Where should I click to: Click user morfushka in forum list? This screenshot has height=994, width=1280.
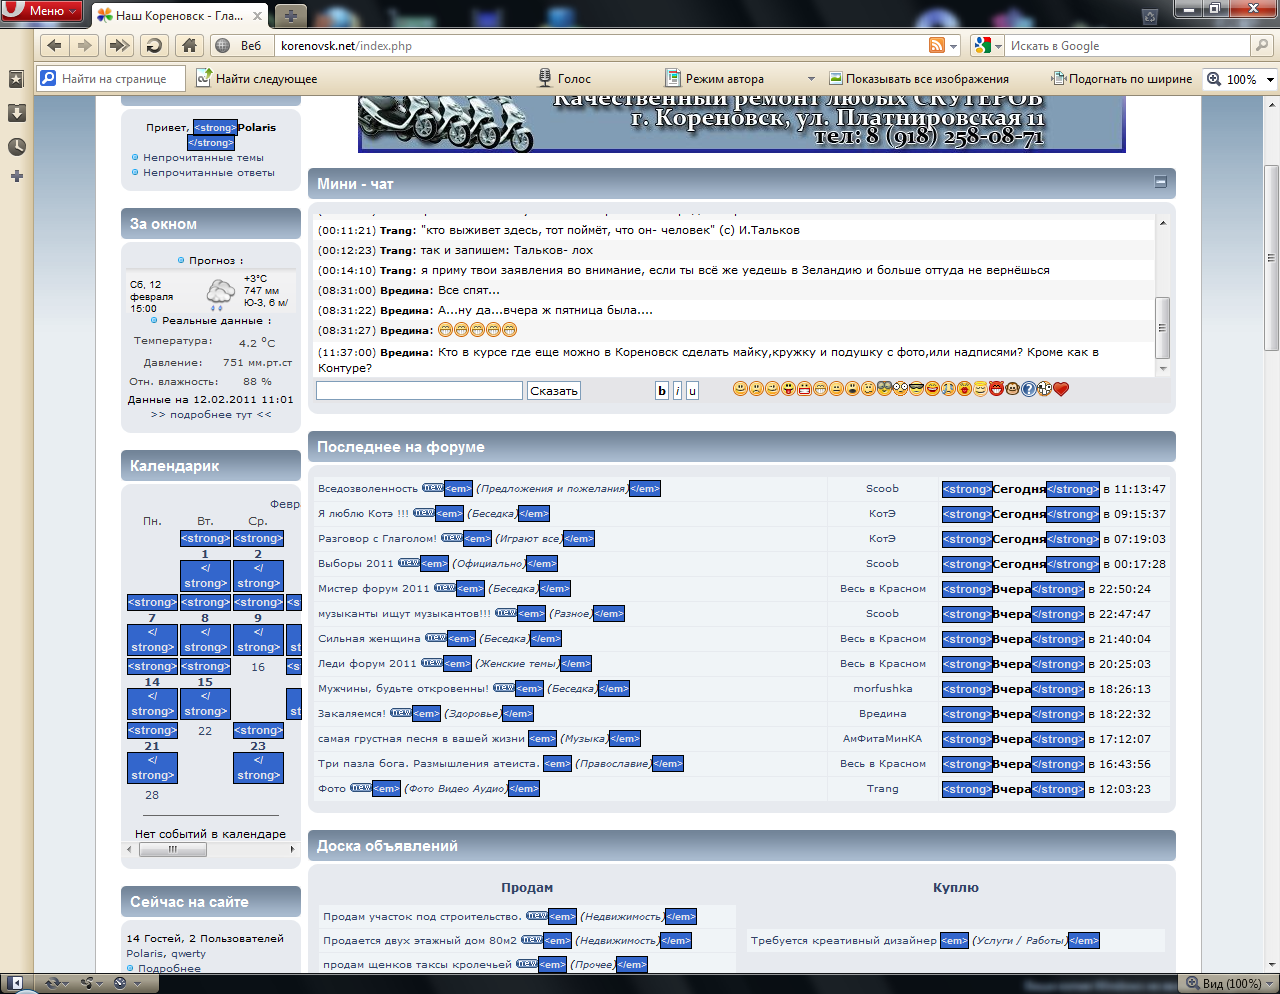click(x=882, y=688)
